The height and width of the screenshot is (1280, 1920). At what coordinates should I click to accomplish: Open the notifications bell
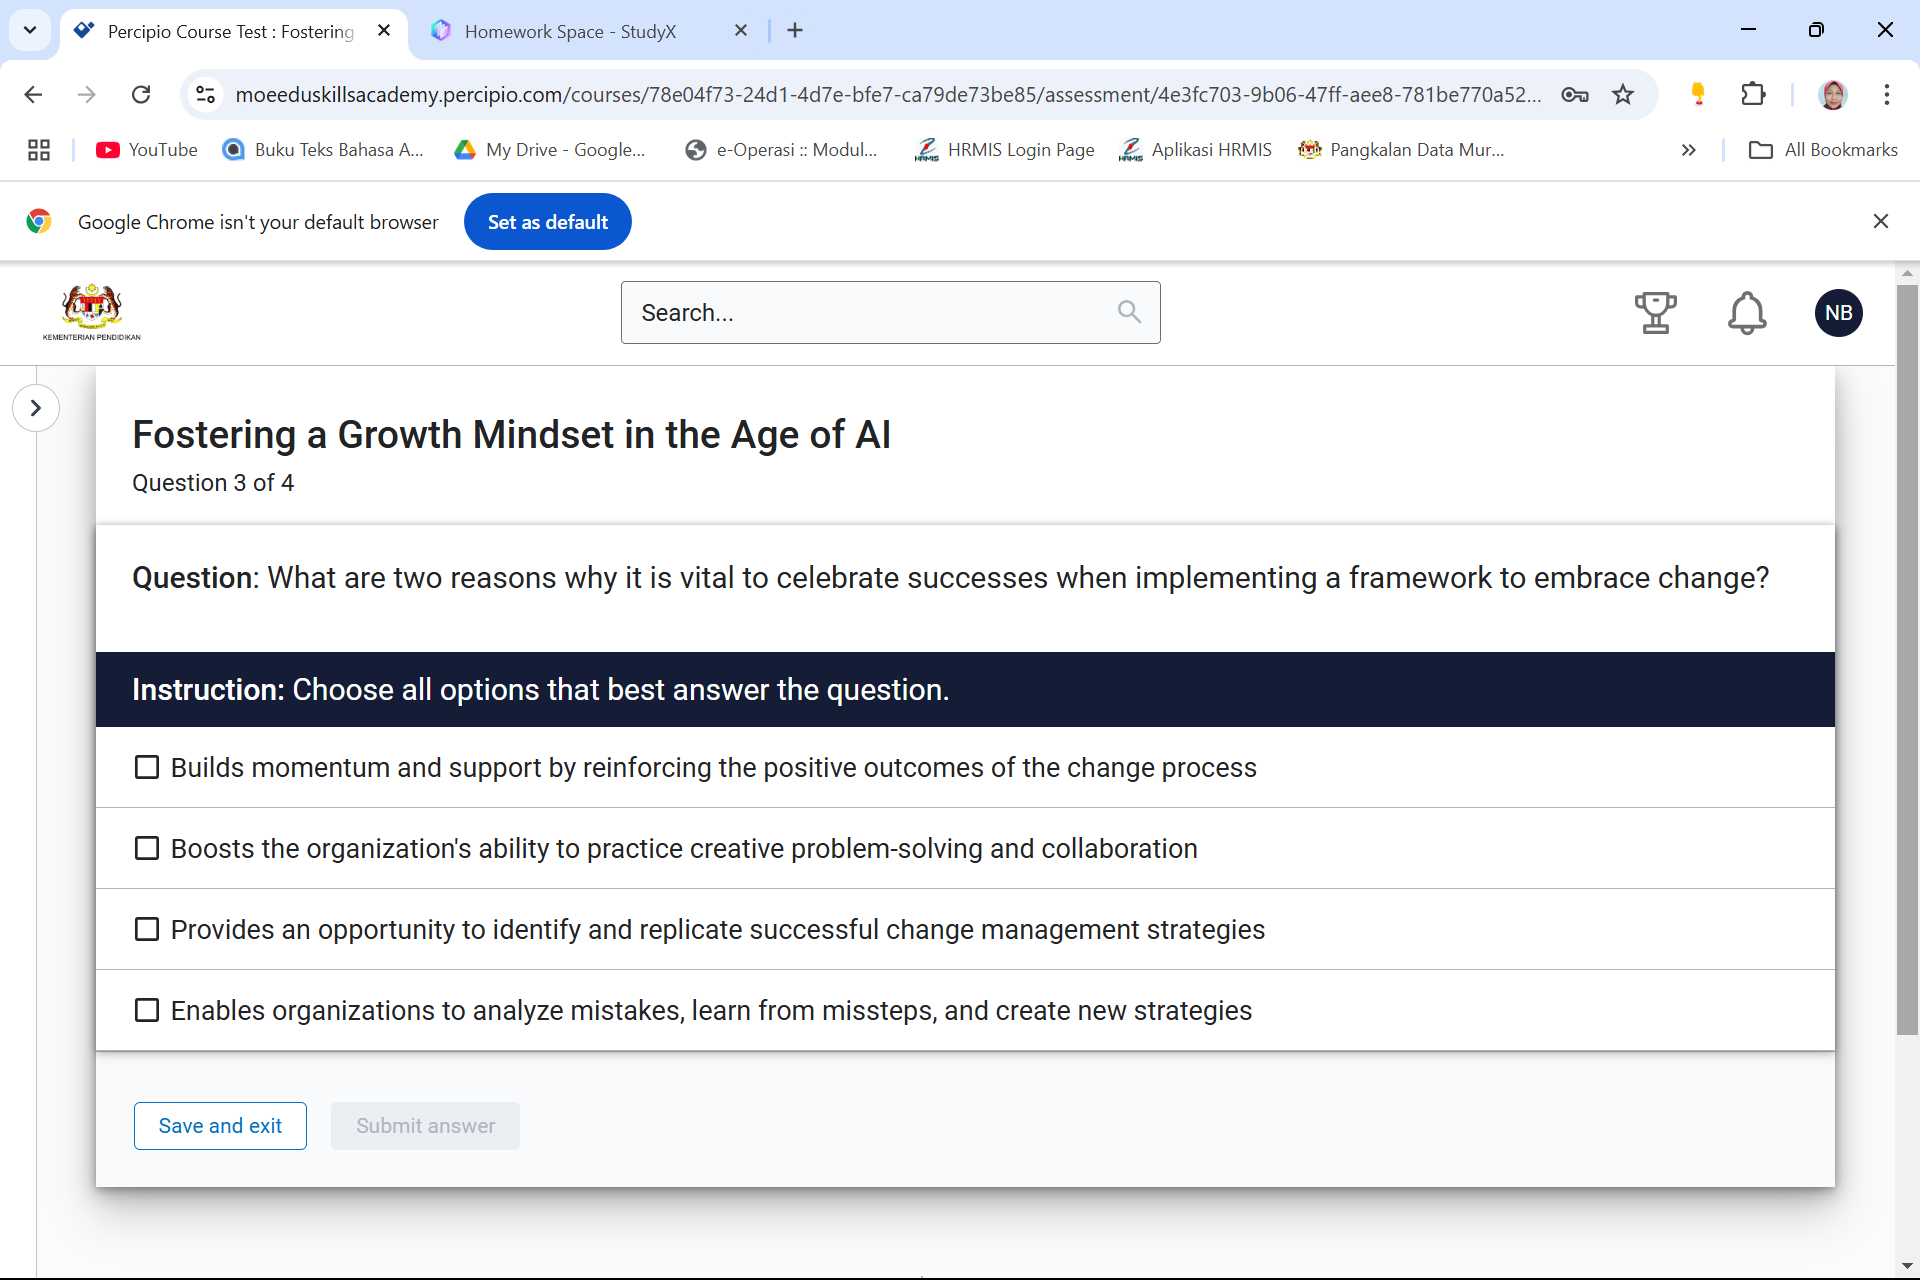[1747, 313]
